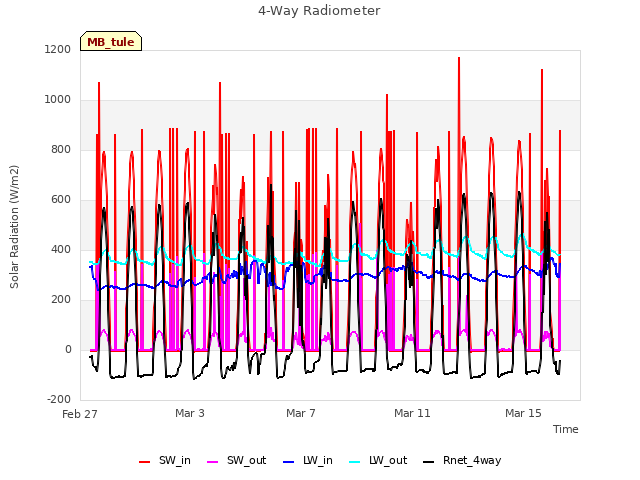Click the 0 y-axis tick label
This screenshot has height=480, width=640.
68,349
